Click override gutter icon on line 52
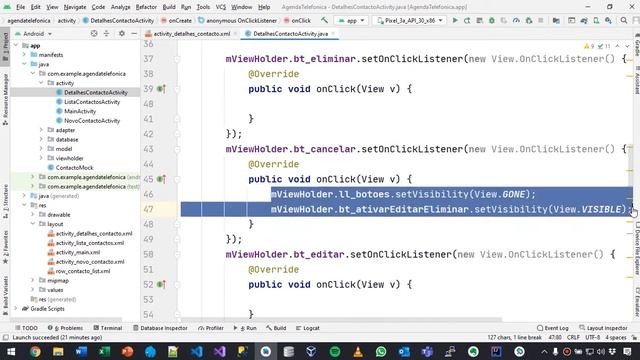 [161, 284]
